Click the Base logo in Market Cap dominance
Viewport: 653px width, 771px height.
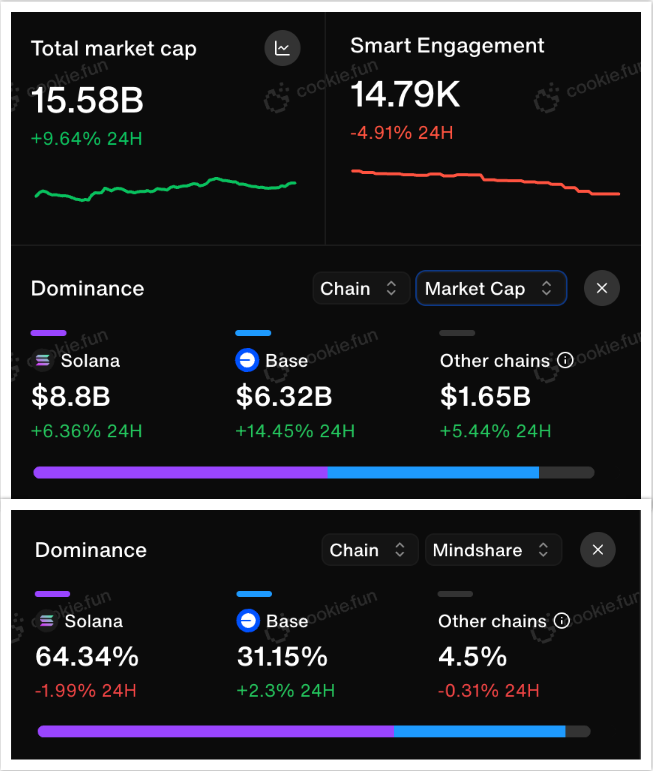tap(247, 361)
